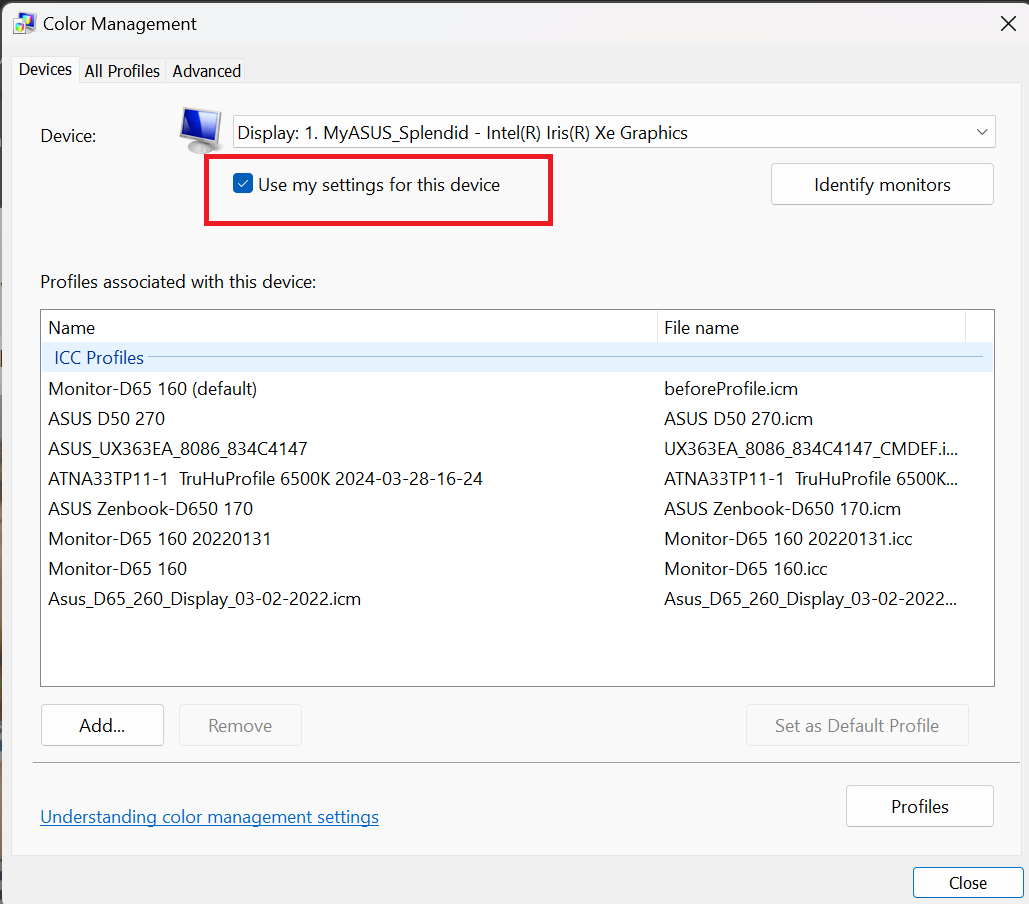Select the Asus_D65_260_Display_03-02-2022.icm profile

(x=204, y=598)
